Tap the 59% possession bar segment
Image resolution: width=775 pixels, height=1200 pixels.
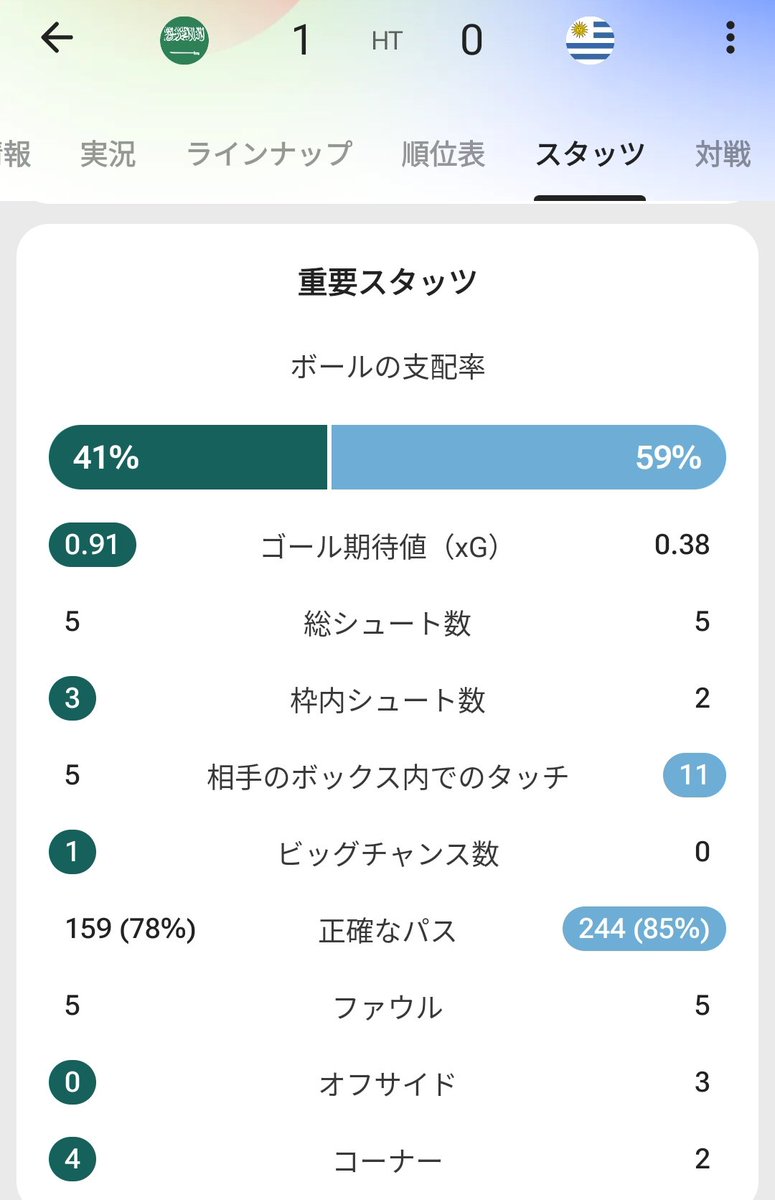pyautogui.click(x=528, y=457)
